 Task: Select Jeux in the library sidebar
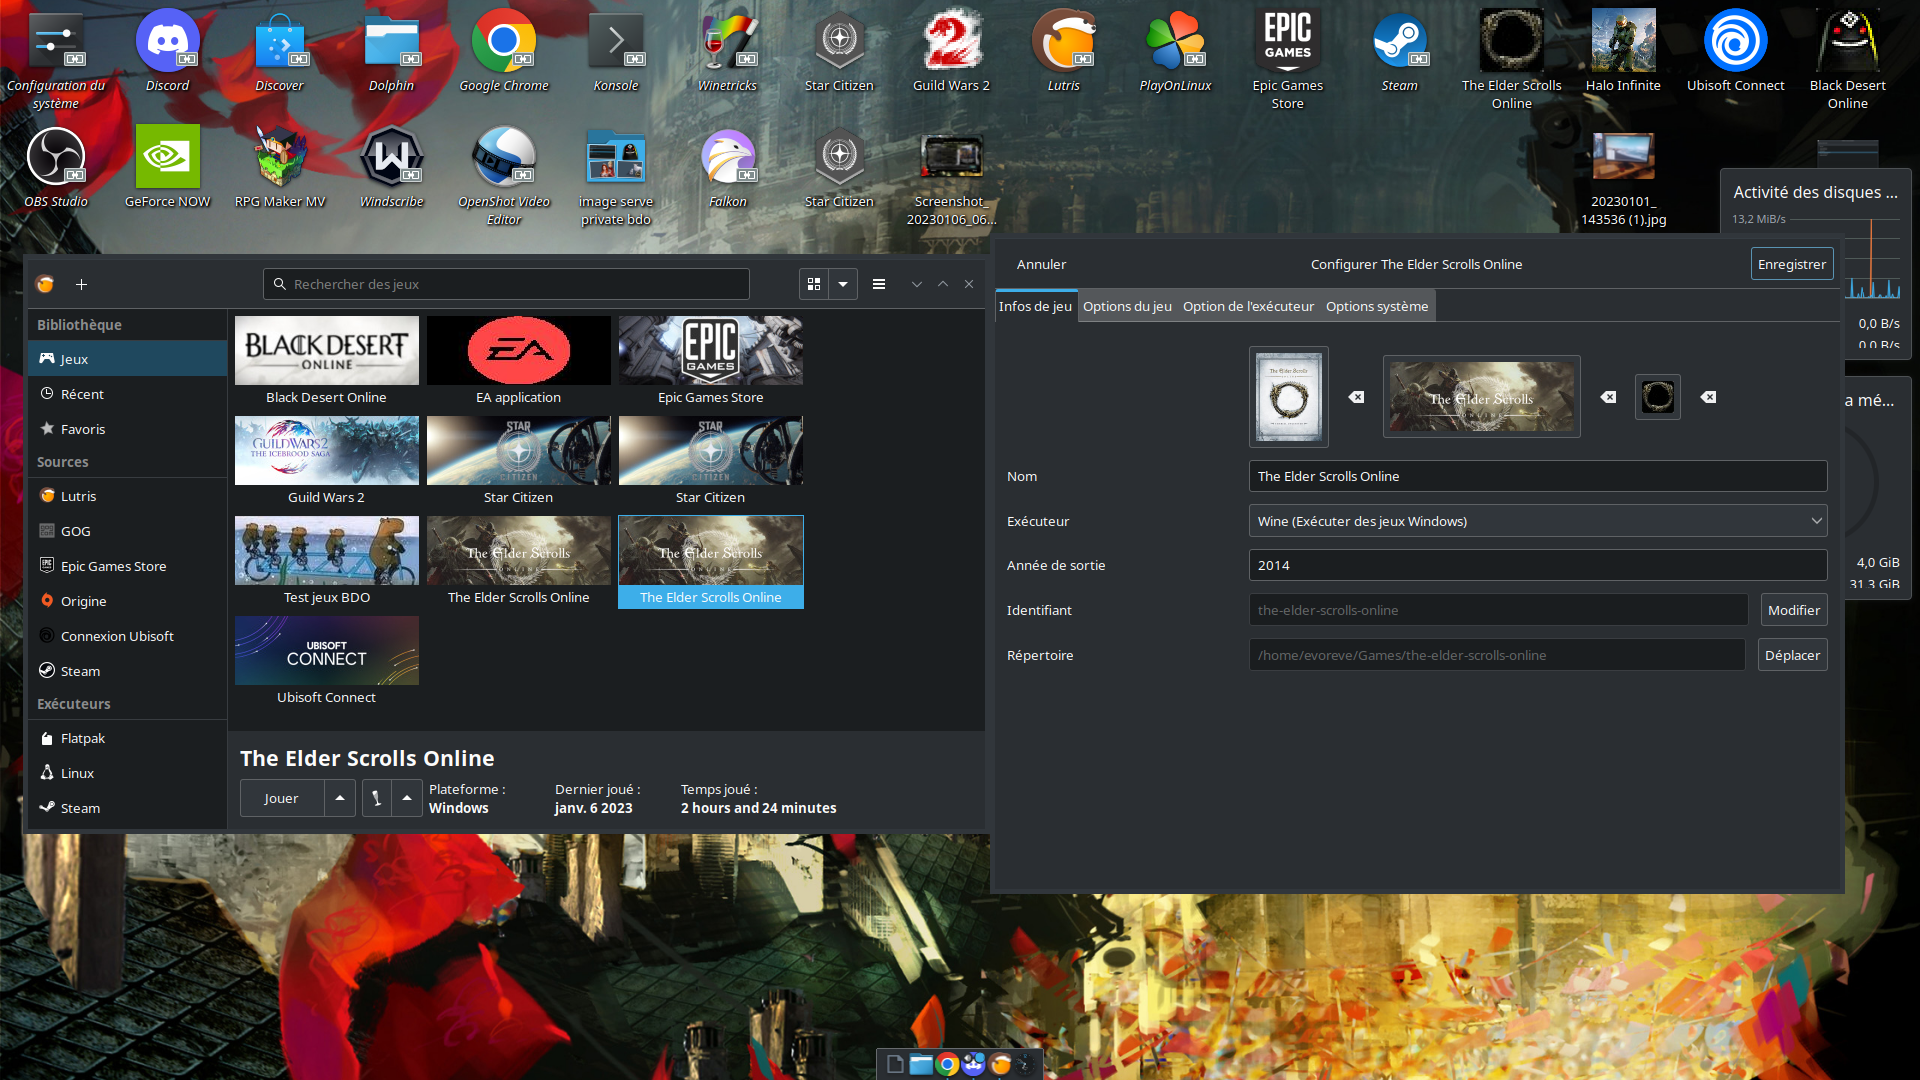pos(127,359)
